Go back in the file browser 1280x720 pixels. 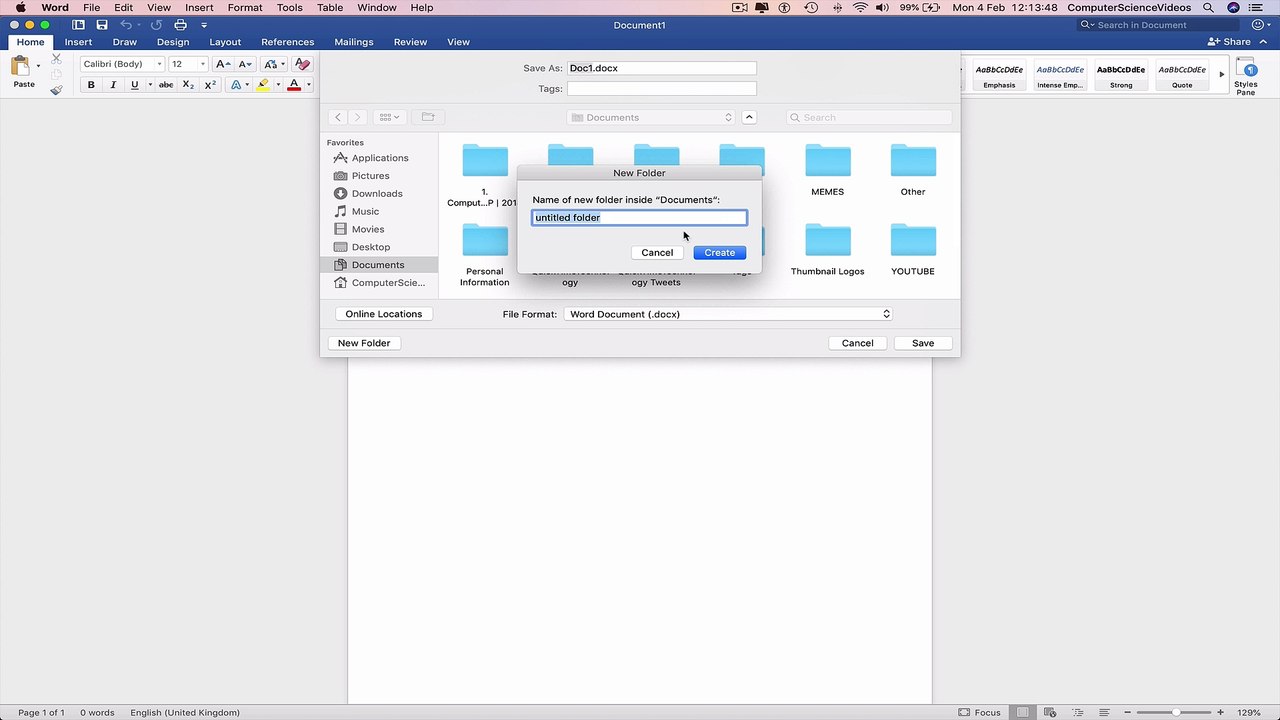(338, 117)
